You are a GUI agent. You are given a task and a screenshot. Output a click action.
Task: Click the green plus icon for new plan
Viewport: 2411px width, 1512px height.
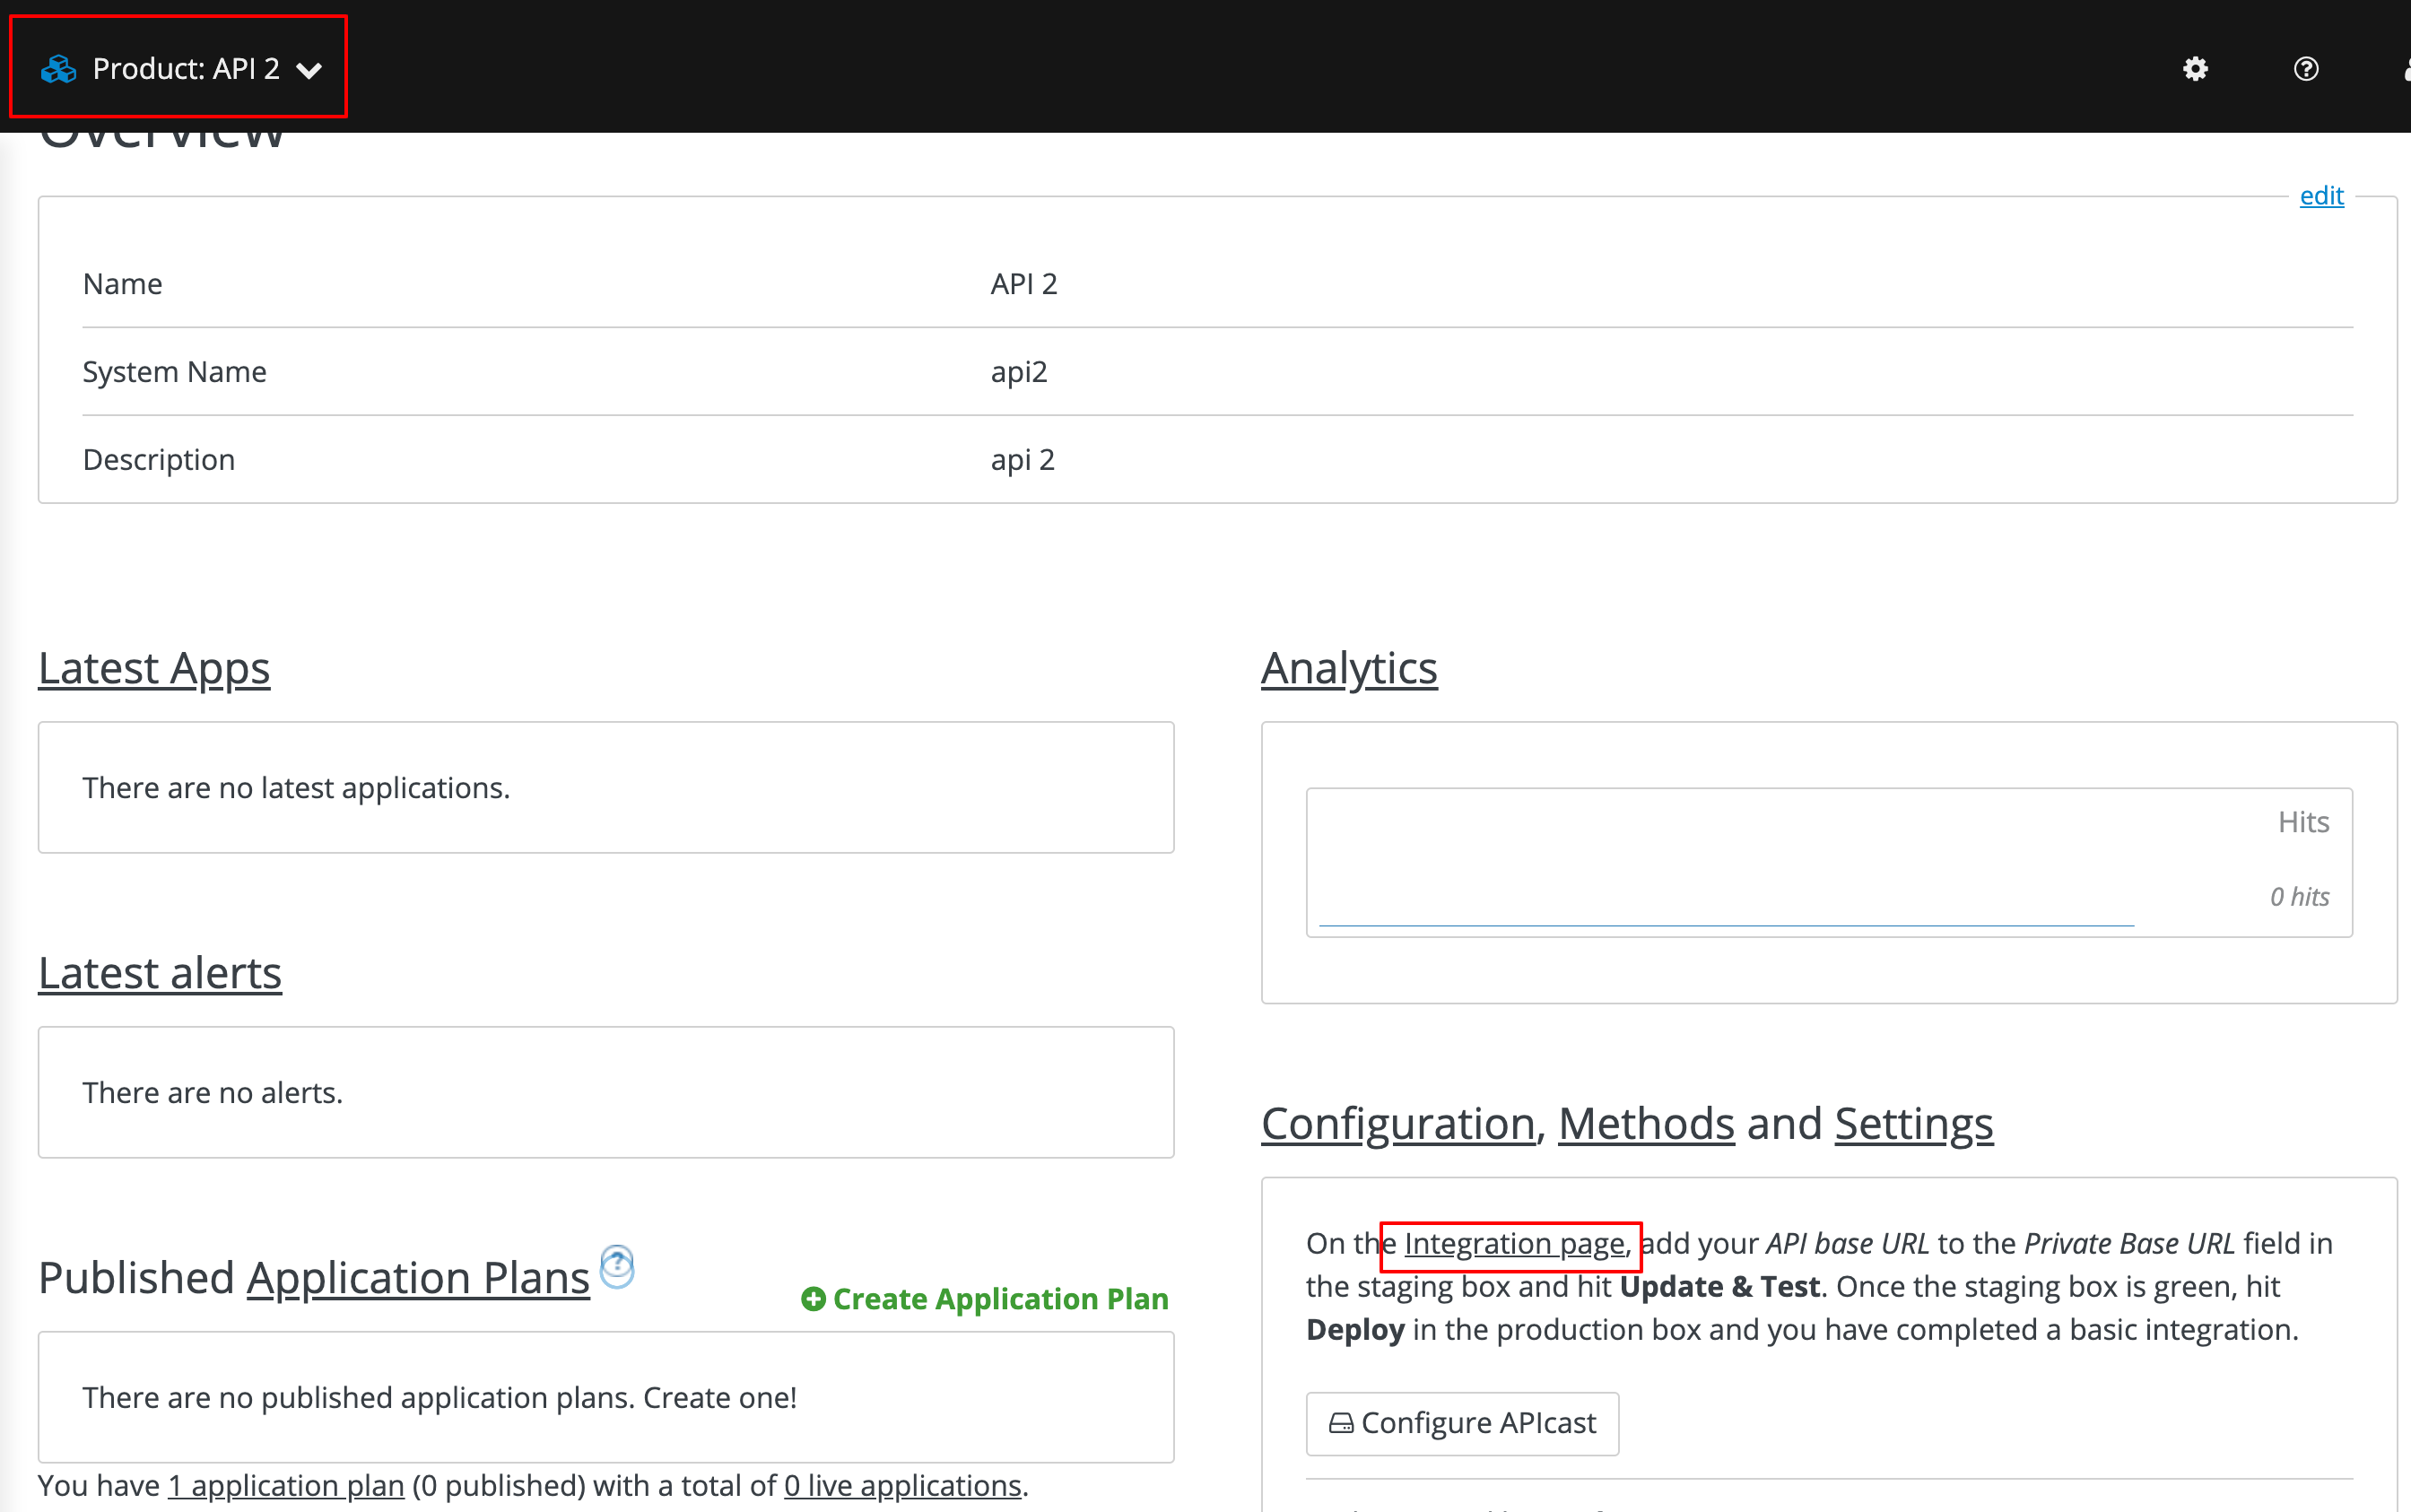click(813, 1299)
